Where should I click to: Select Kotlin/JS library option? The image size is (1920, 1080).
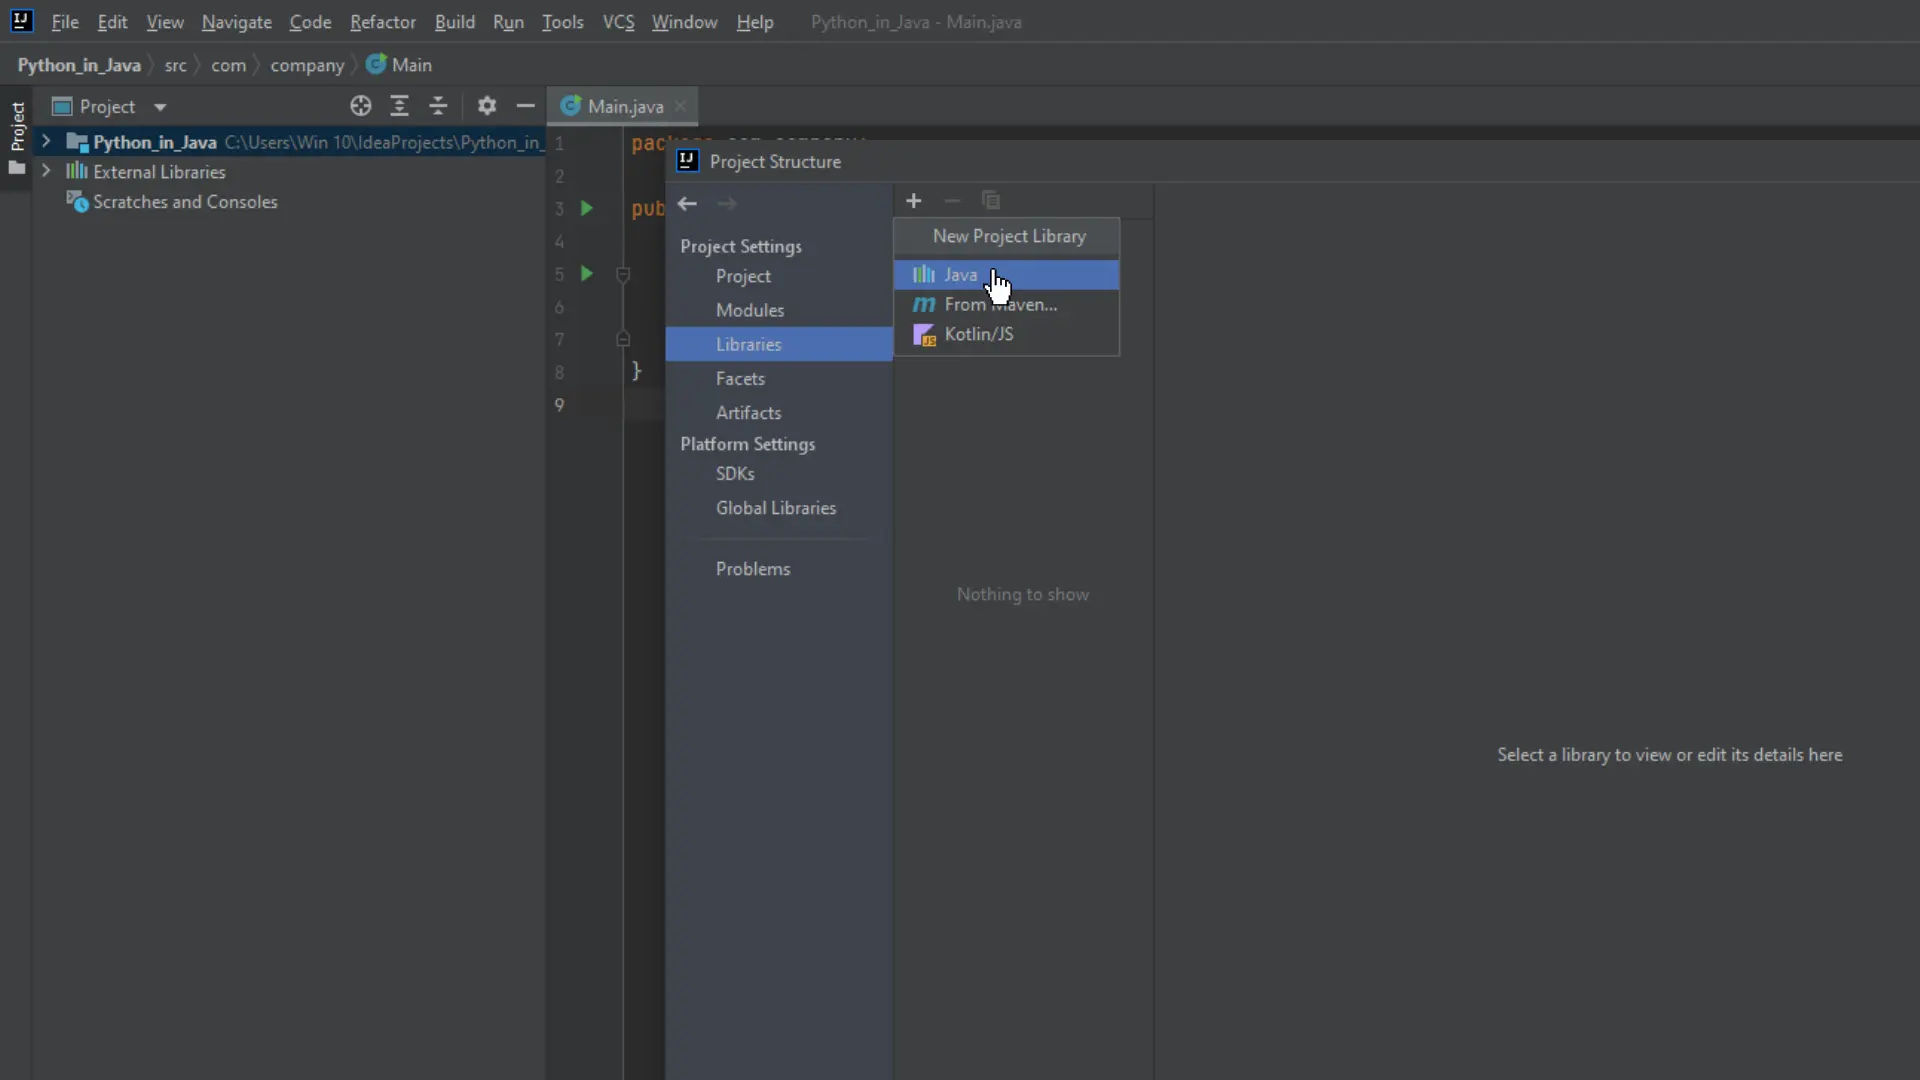pyautogui.click(x=978, y=334)
